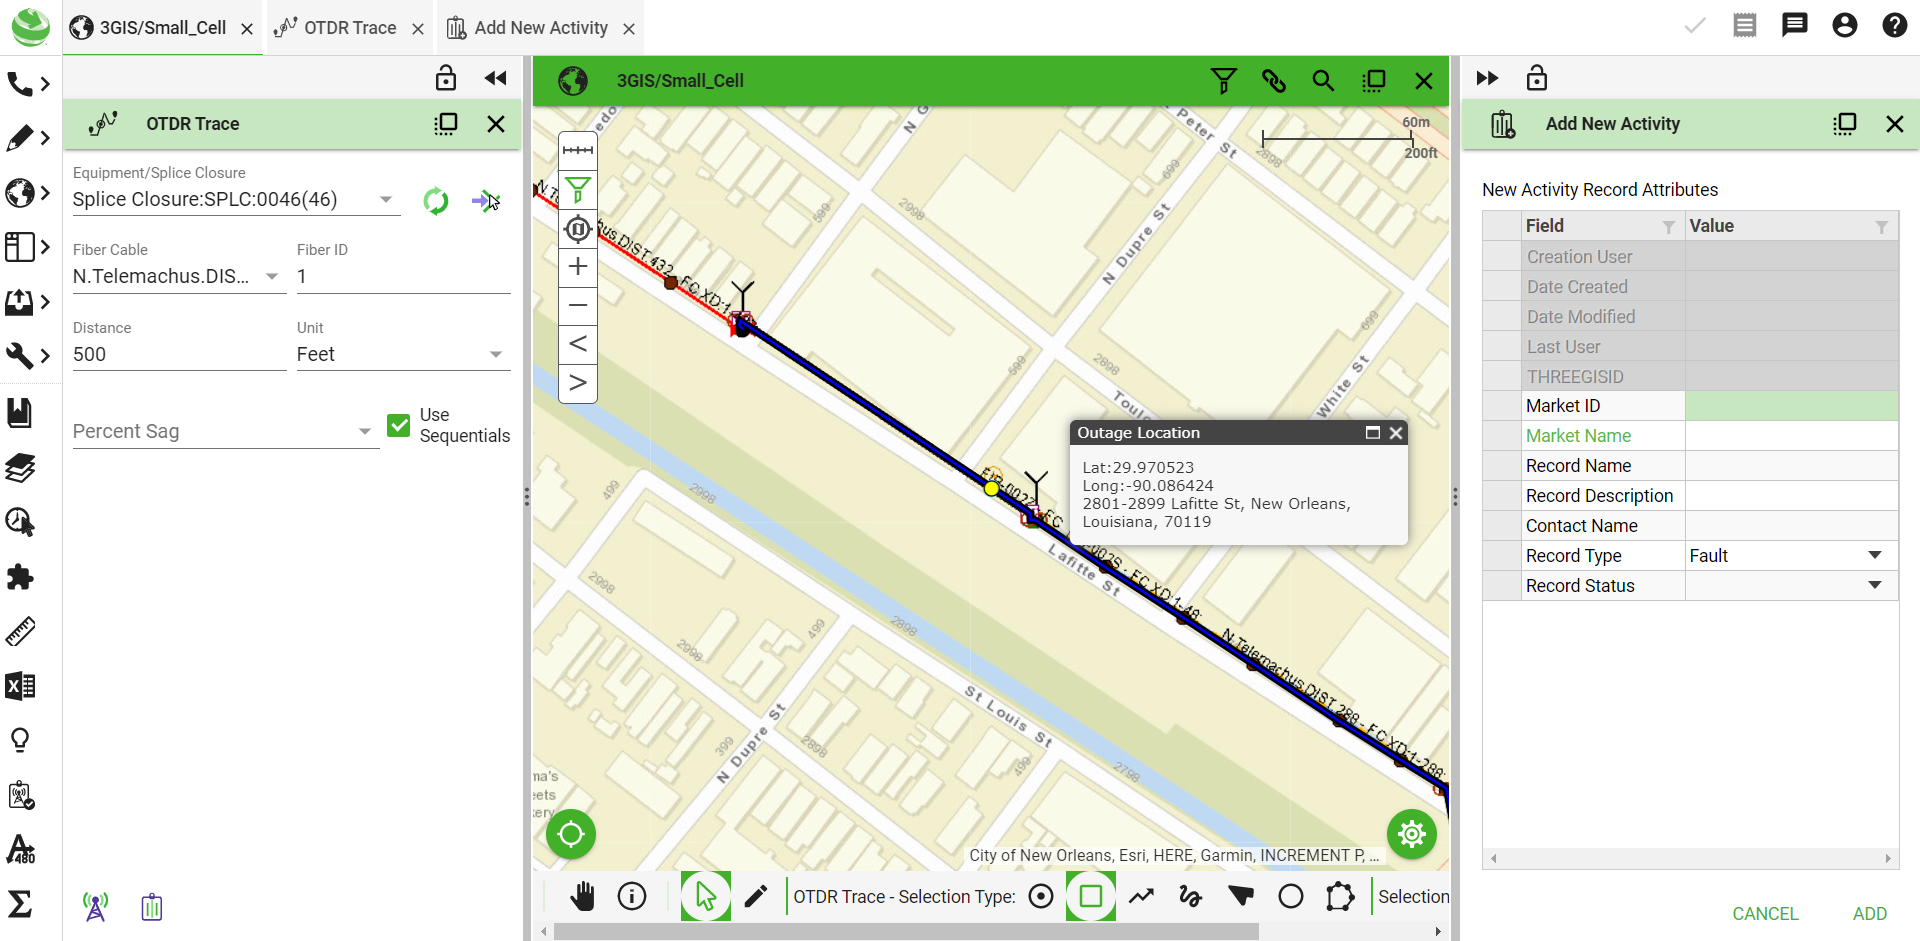The width and height of the screenshot is (1920, 941).
Task: Open the Identify info tool on the map
Action: coord(633,896)
